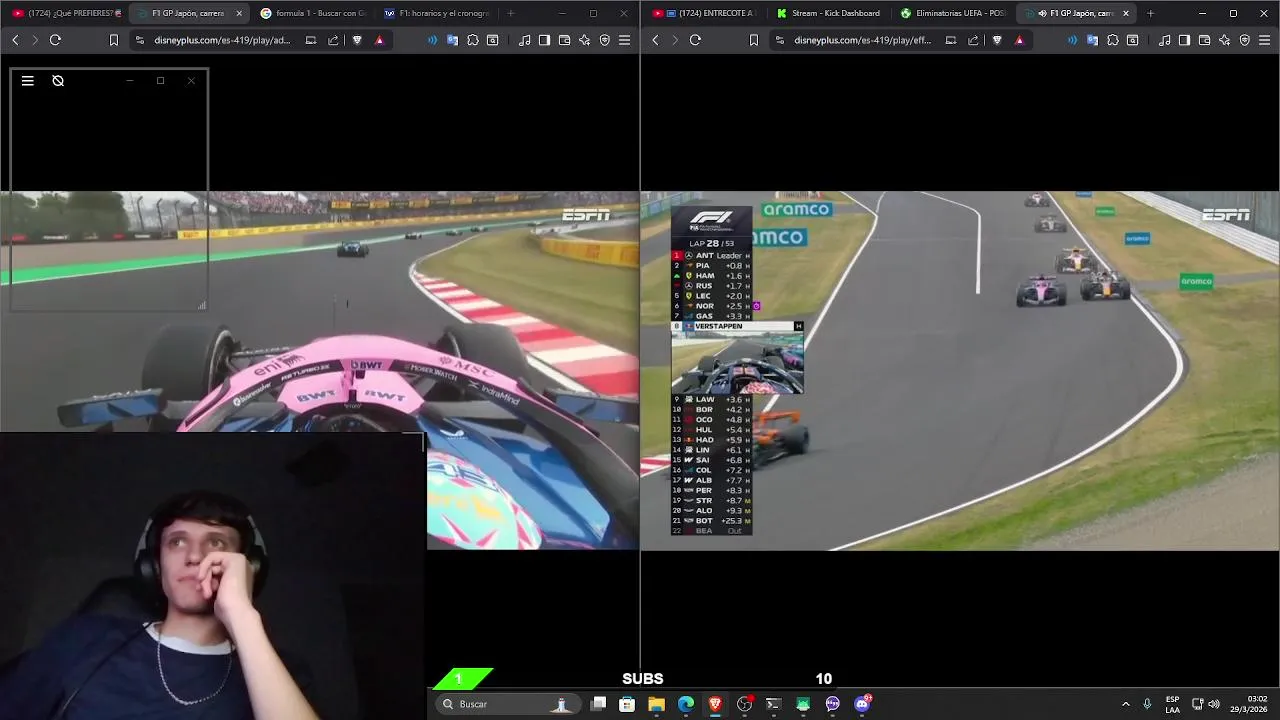Switch to 'formula 1 - Buscar con' Google tab

click(x=313, y=13)
